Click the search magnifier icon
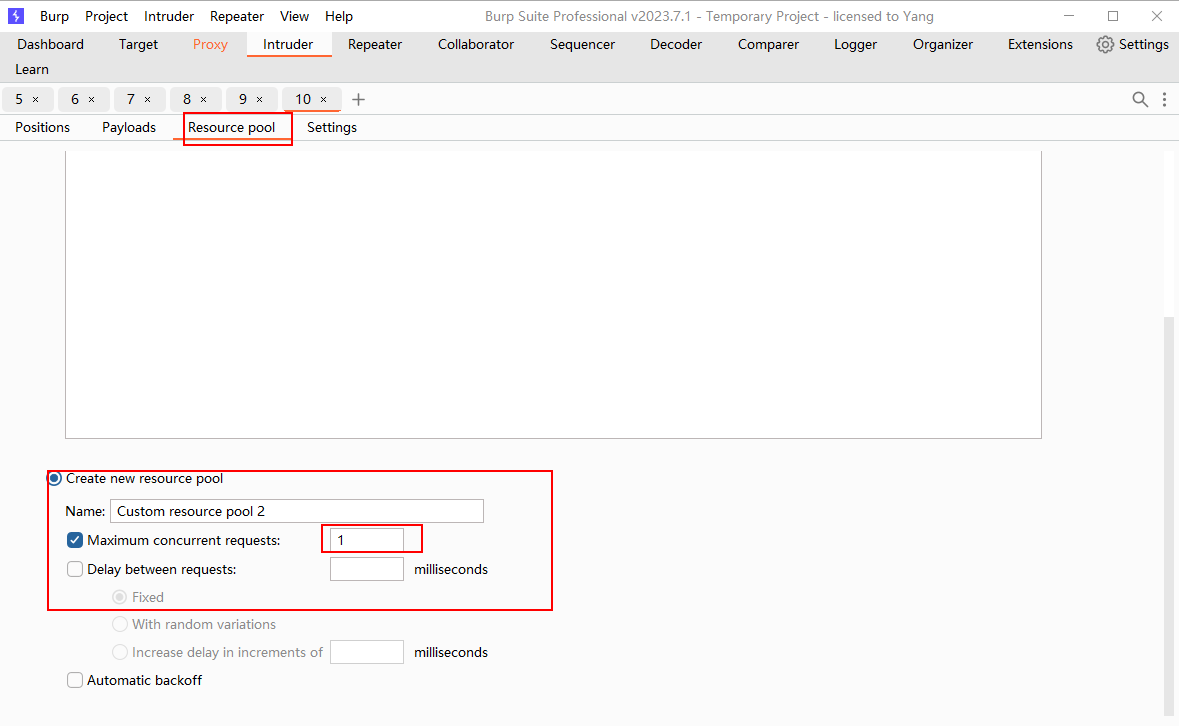Image resolution: width=1179 pixels, height=726 pixels. click(x=1139, y=99)
